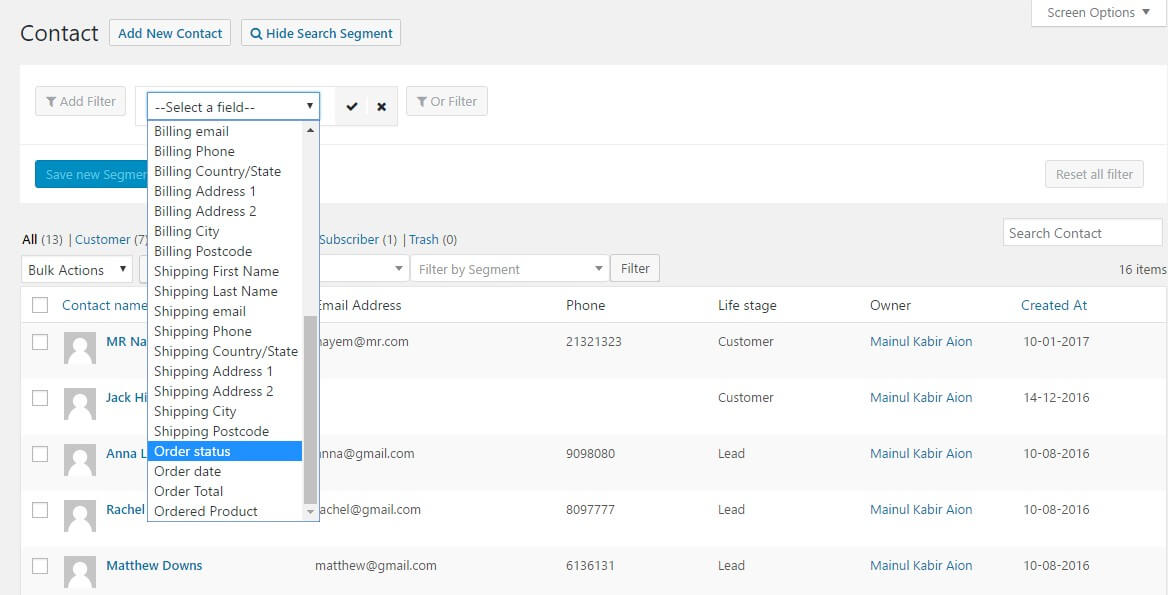This screenshot has width=1168, height=595.
Task: Choose Billing Country/State option
Action: point(217,171)
